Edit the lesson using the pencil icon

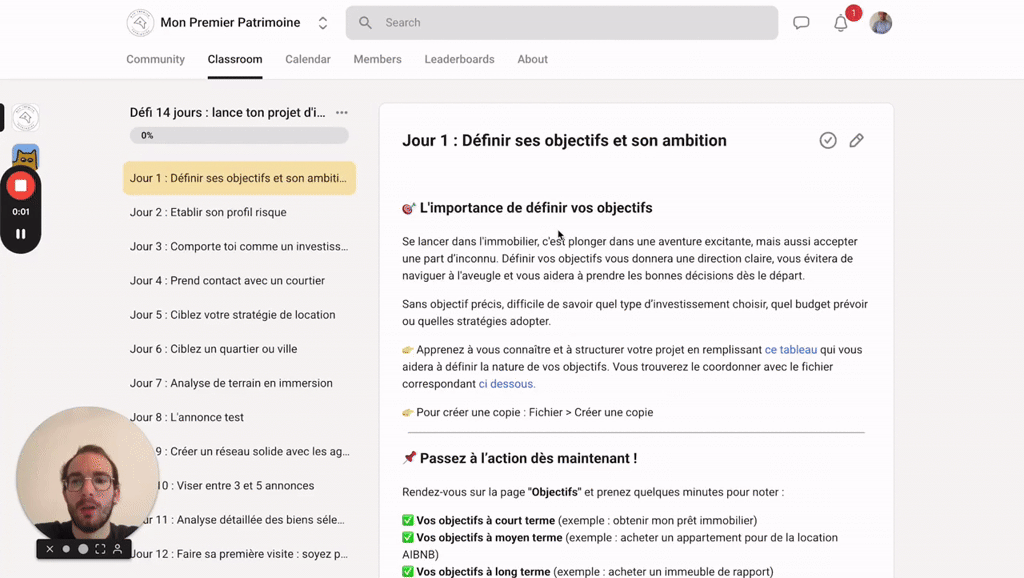tap(857, 140)
